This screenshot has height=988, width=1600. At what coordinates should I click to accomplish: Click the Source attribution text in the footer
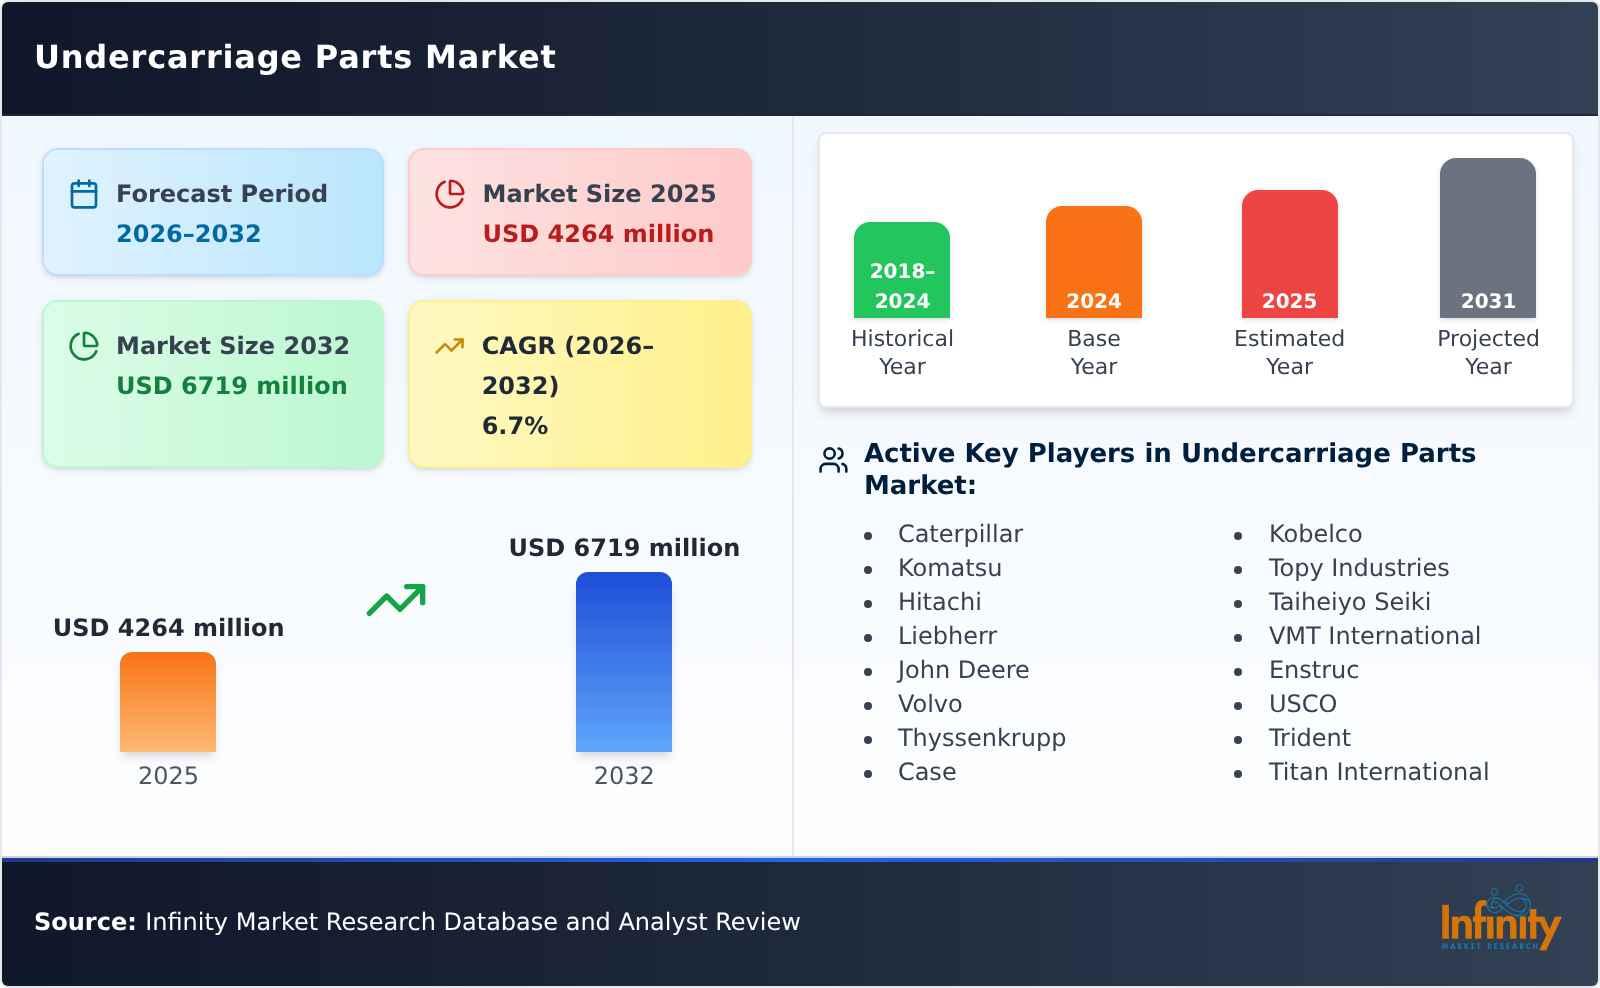pyautogui.click(x=418, y=922)
